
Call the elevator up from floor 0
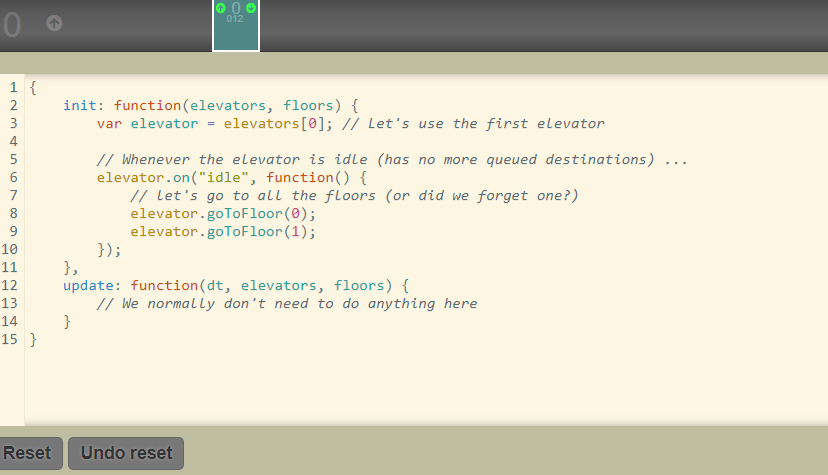[54, 23]
